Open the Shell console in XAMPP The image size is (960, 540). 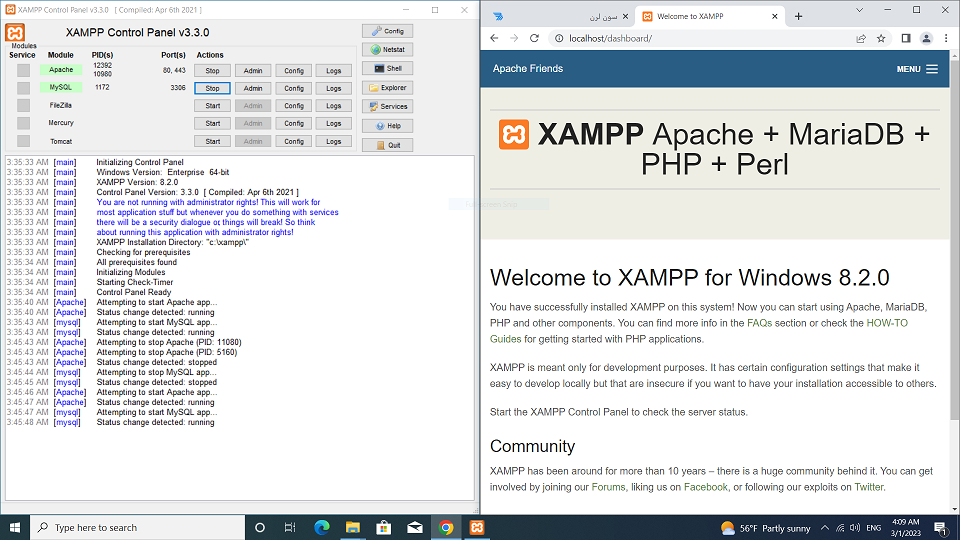(387, 69)
